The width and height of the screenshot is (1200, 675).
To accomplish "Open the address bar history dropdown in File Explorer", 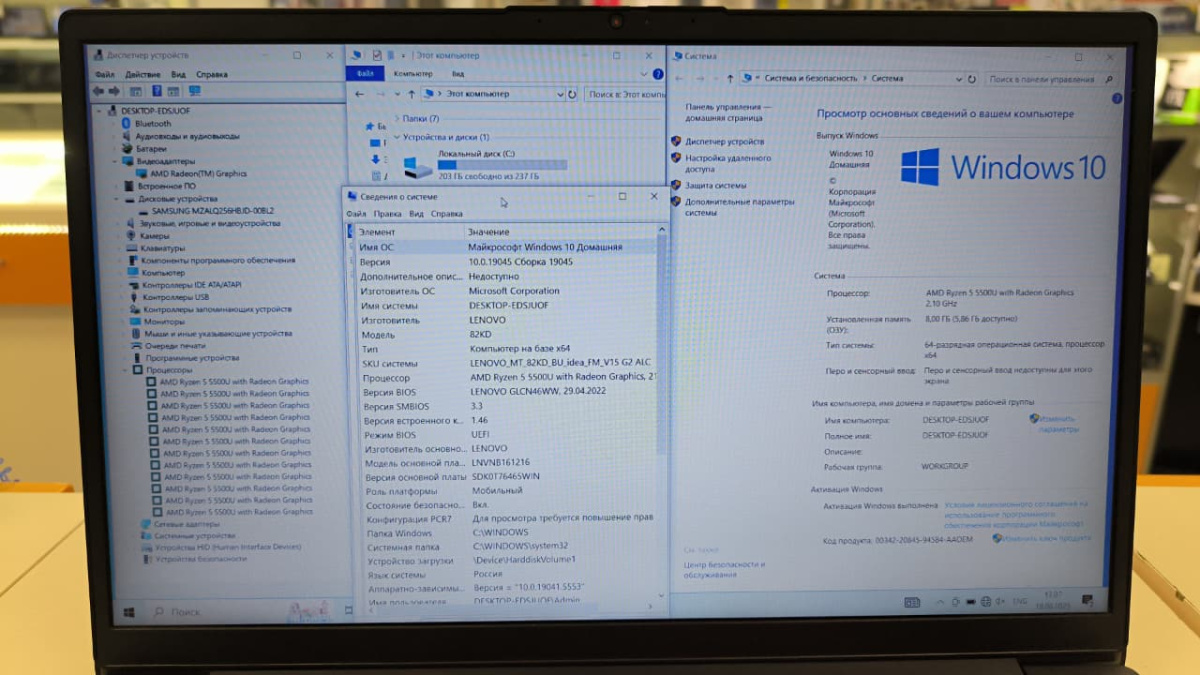I will [x=559, y=94].
